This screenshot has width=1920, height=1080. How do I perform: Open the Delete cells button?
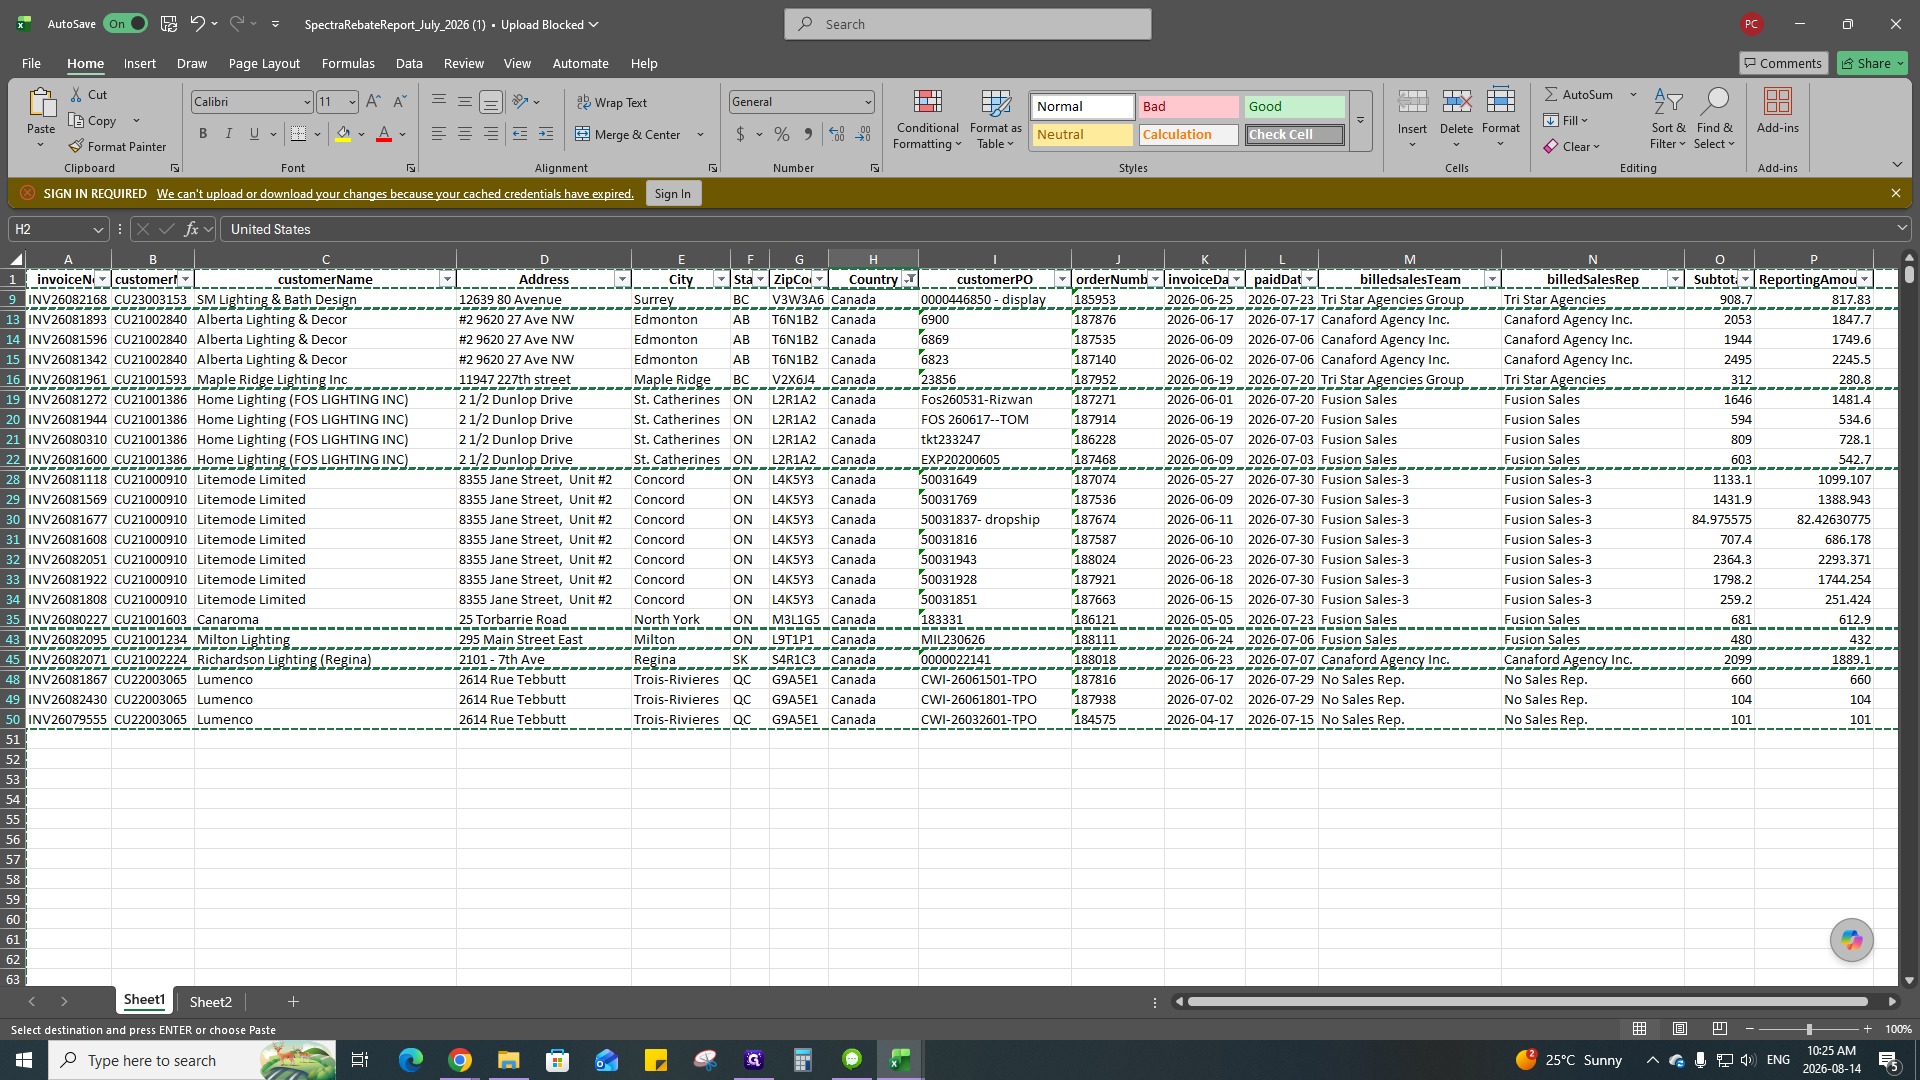pyautogui.click(x=1456, y=119)
